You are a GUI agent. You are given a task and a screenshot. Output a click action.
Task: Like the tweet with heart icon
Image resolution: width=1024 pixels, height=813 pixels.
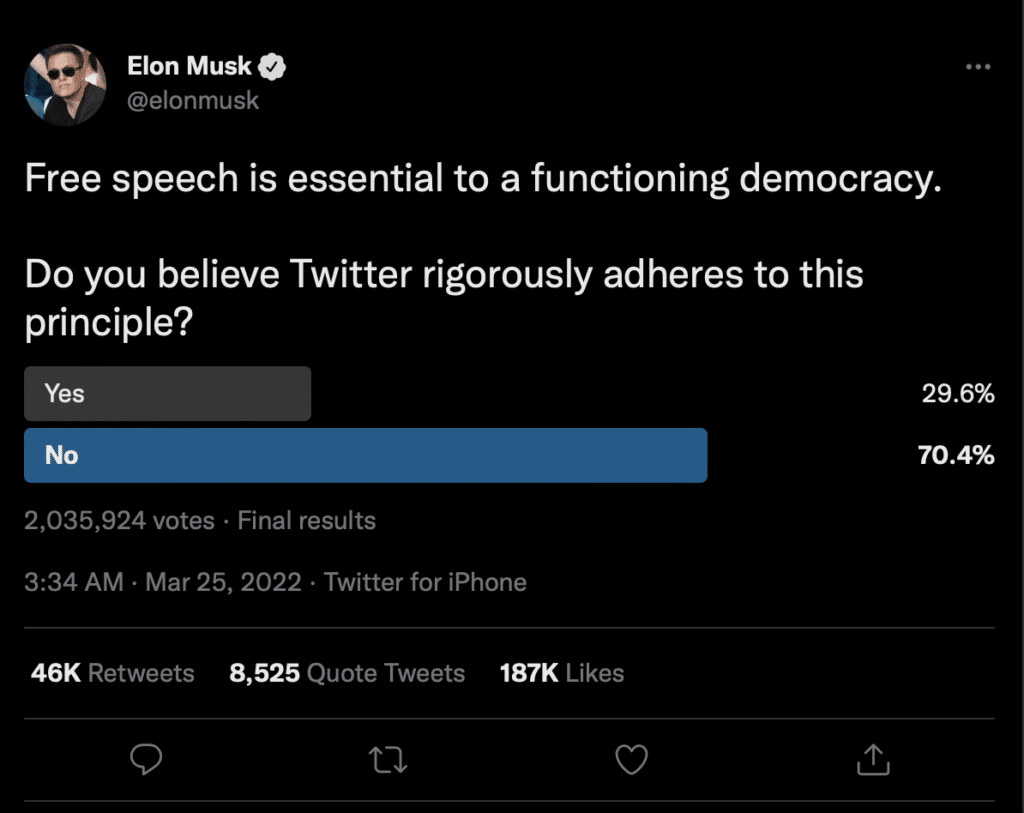click(x=632, y=759)
